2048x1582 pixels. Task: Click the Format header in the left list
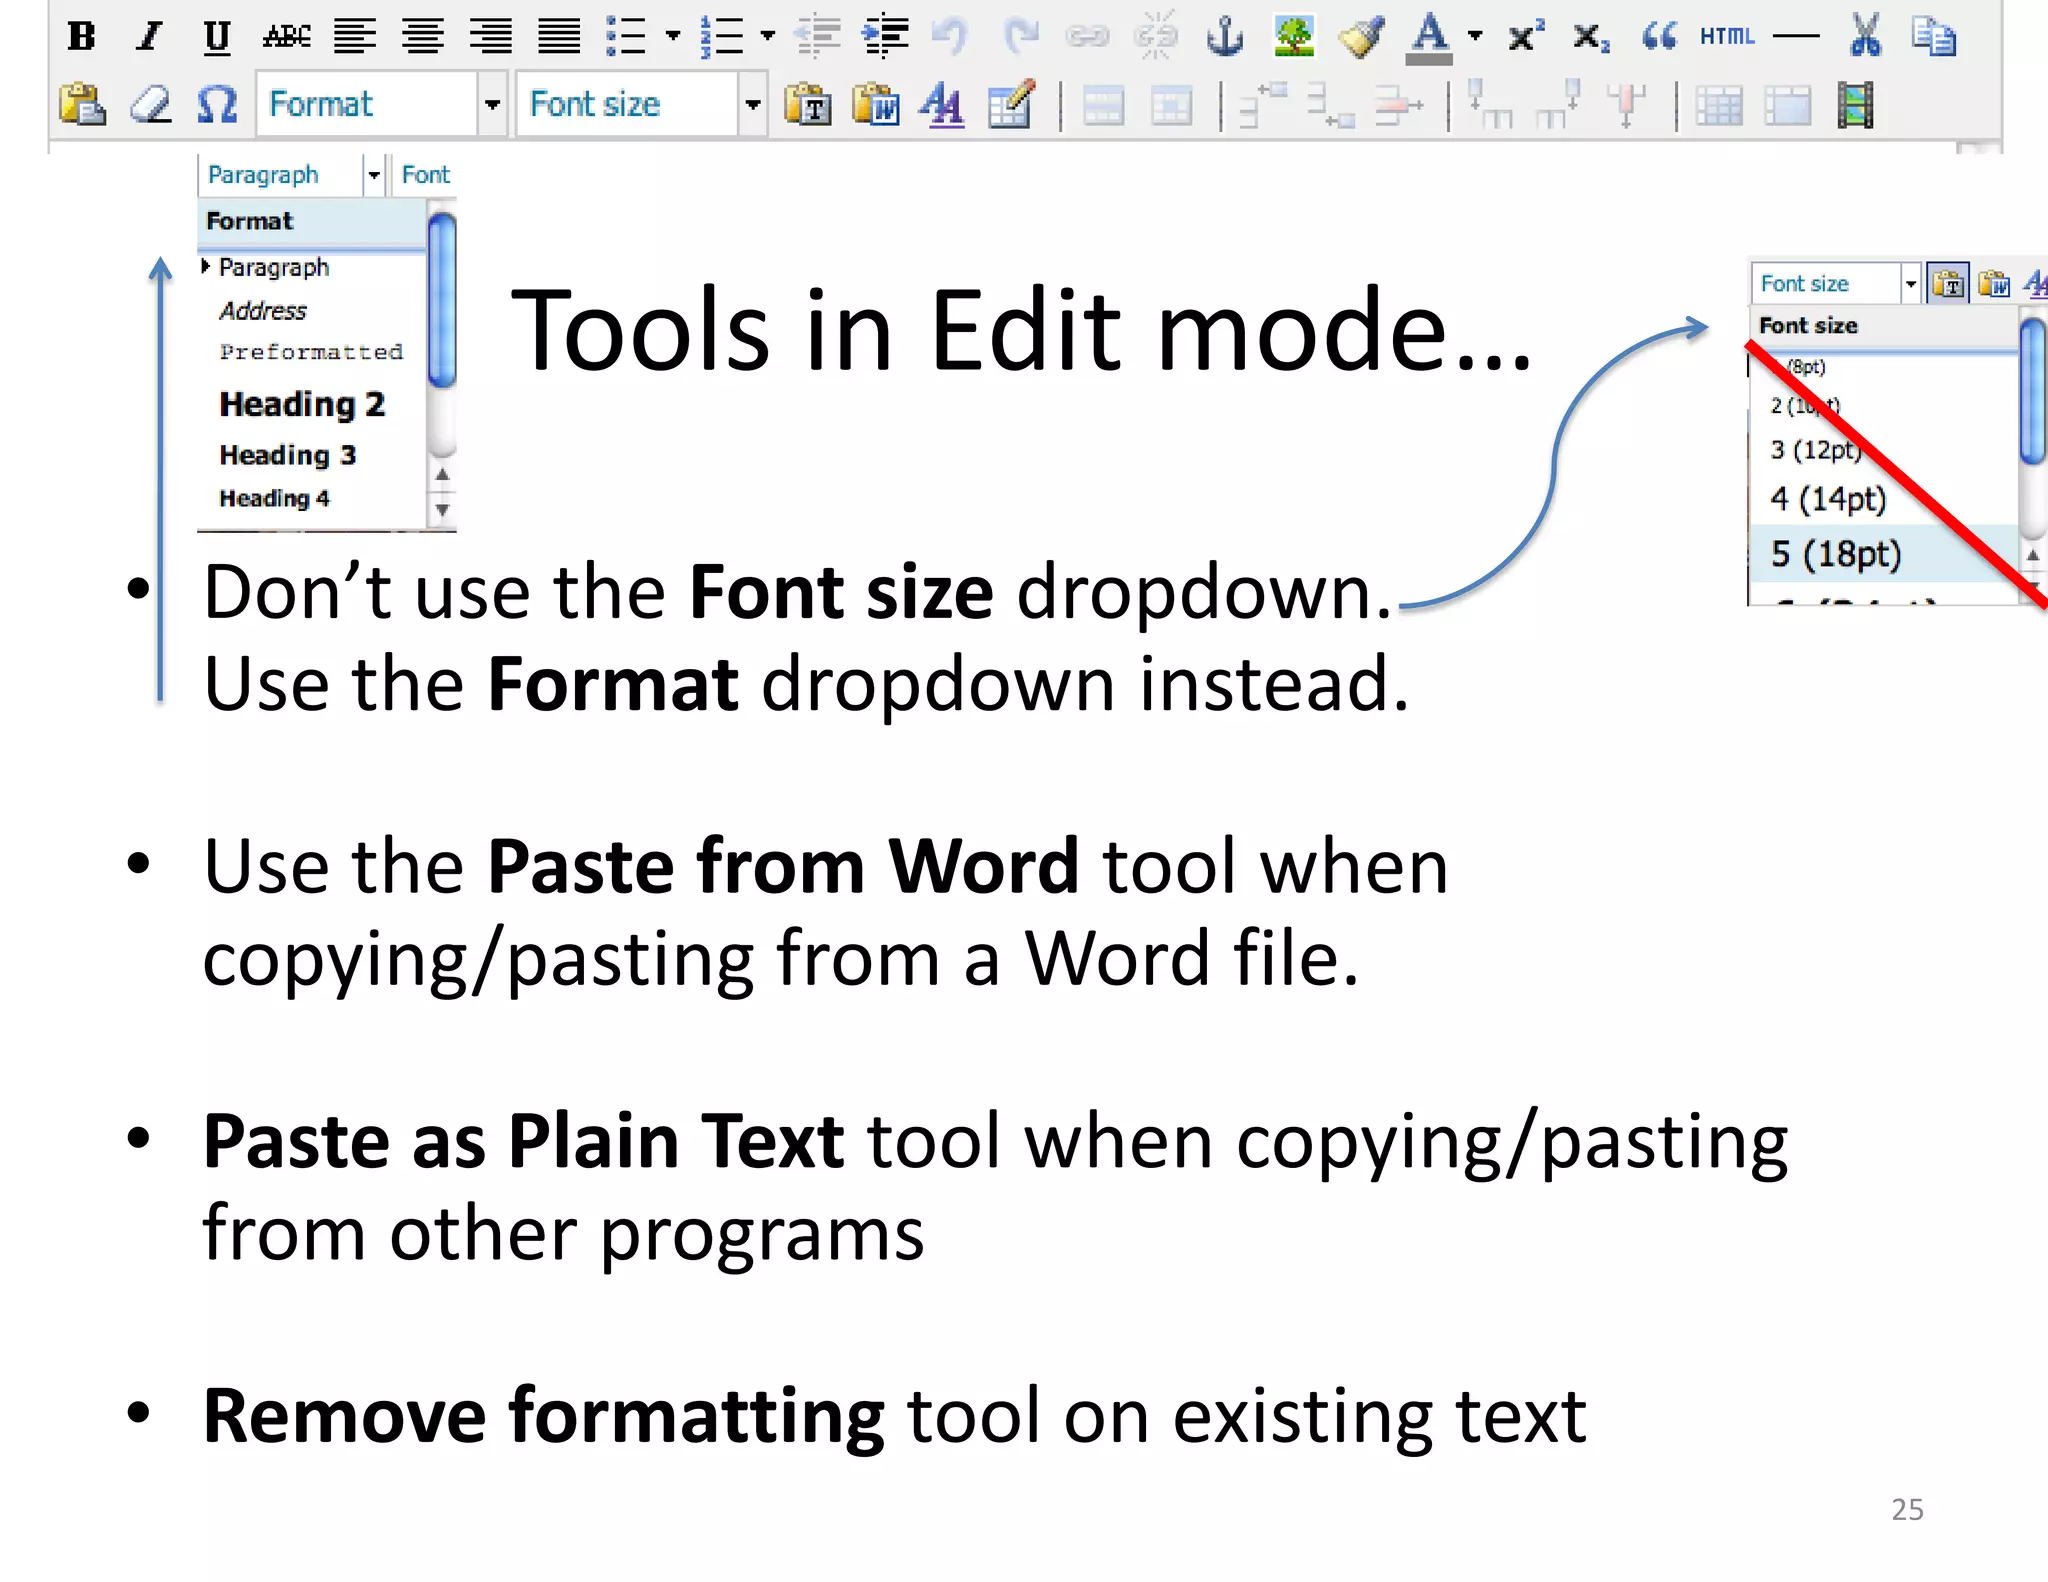pos(312,222)
